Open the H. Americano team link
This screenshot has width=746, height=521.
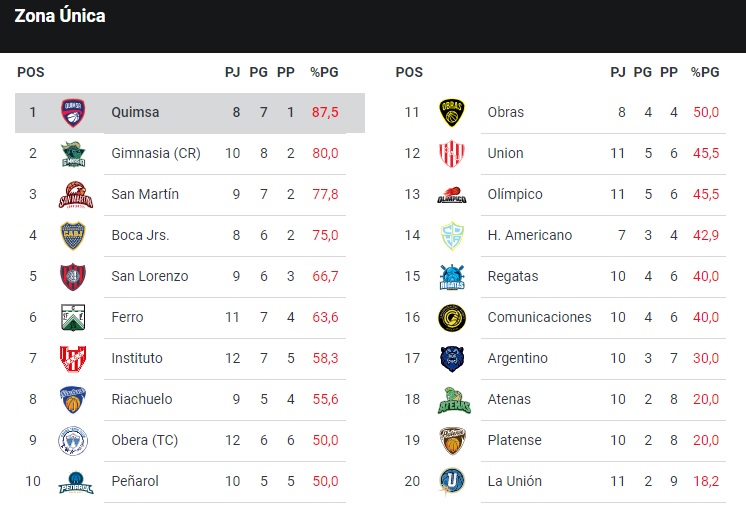(530, 235)
